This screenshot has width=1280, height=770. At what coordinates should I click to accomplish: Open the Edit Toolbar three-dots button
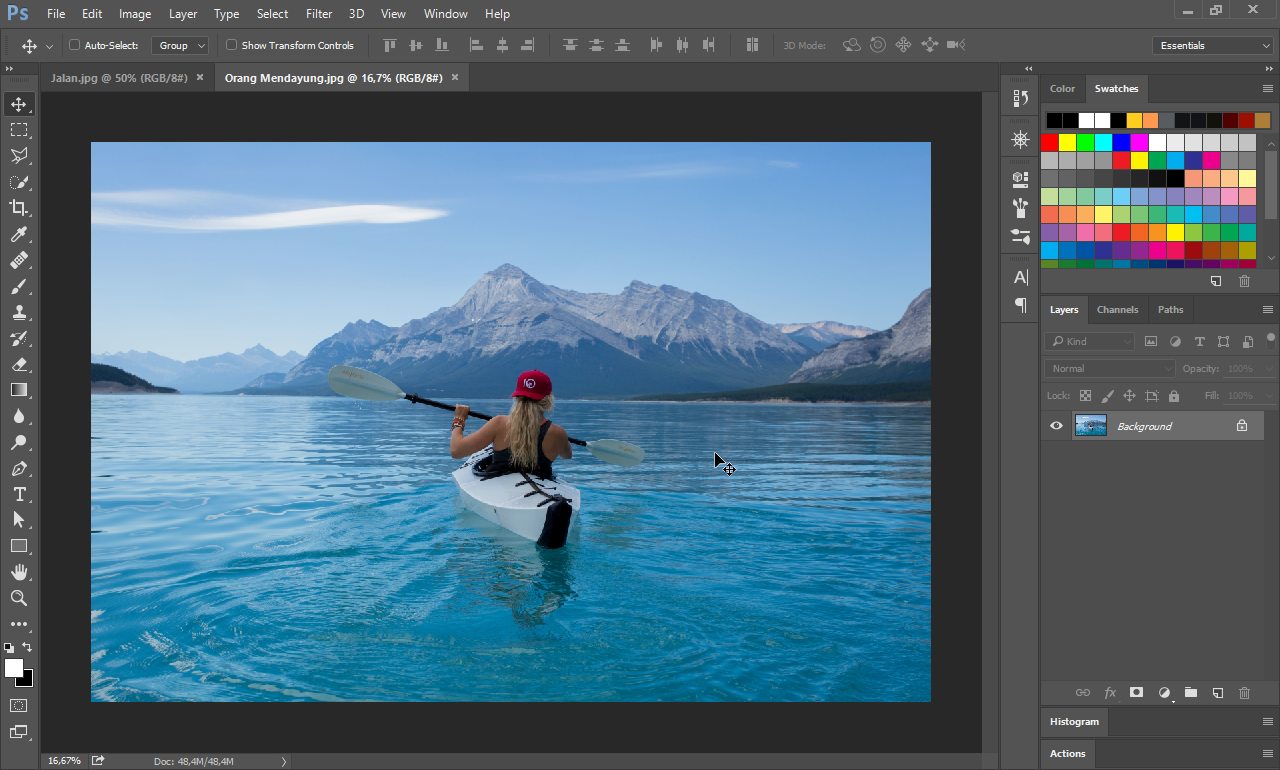pos(19,625)
